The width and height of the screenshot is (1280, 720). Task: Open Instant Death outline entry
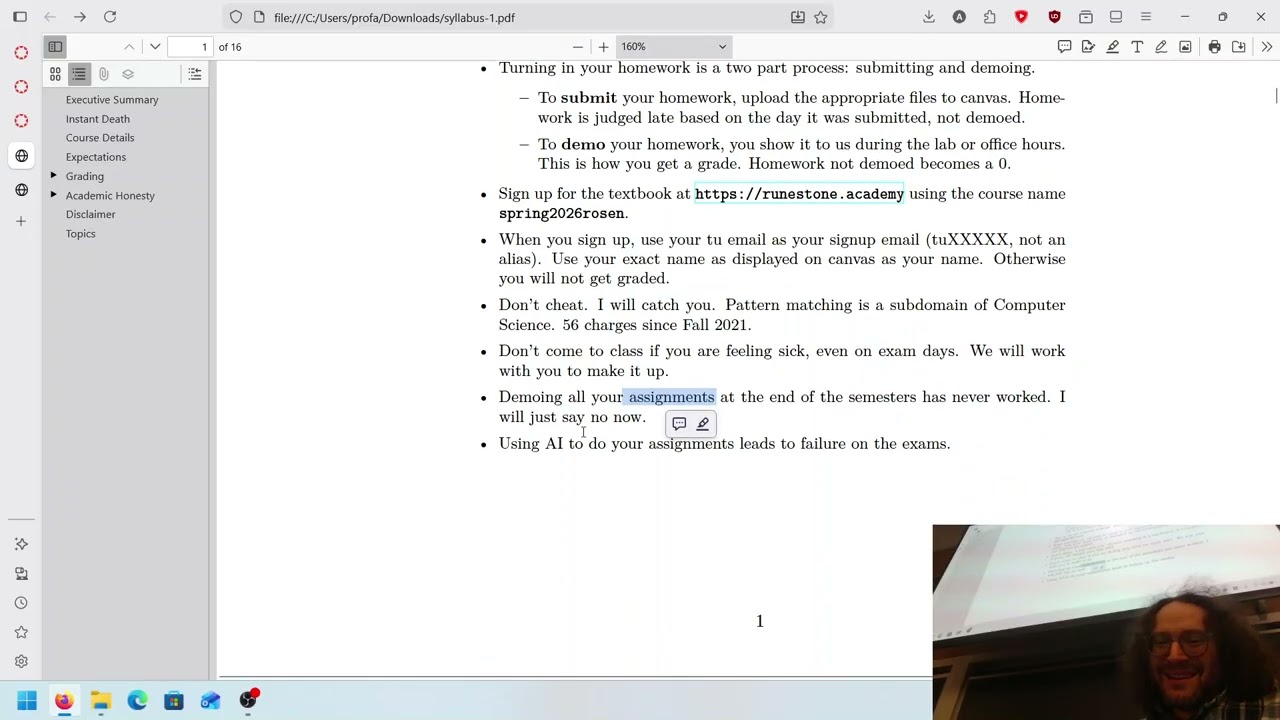coord(98,119)
